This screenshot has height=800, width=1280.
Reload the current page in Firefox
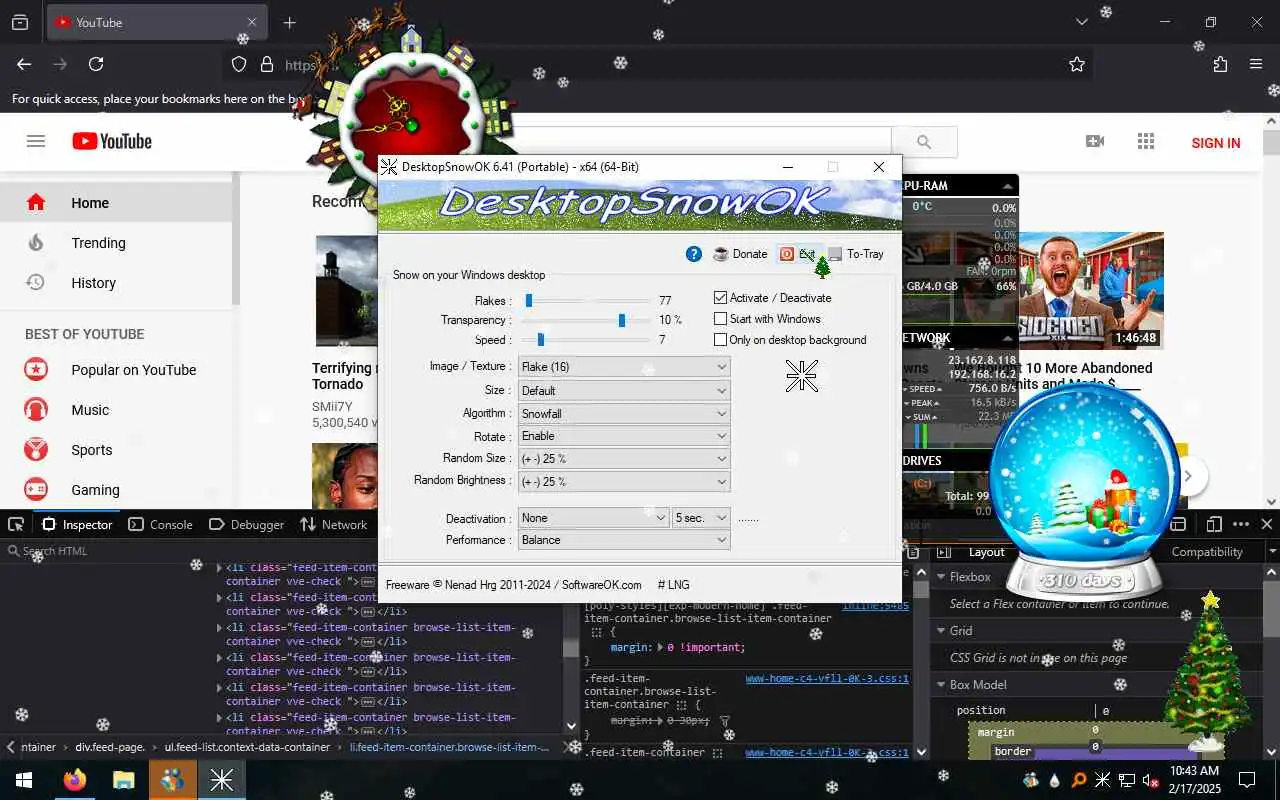tap(96, 64)
